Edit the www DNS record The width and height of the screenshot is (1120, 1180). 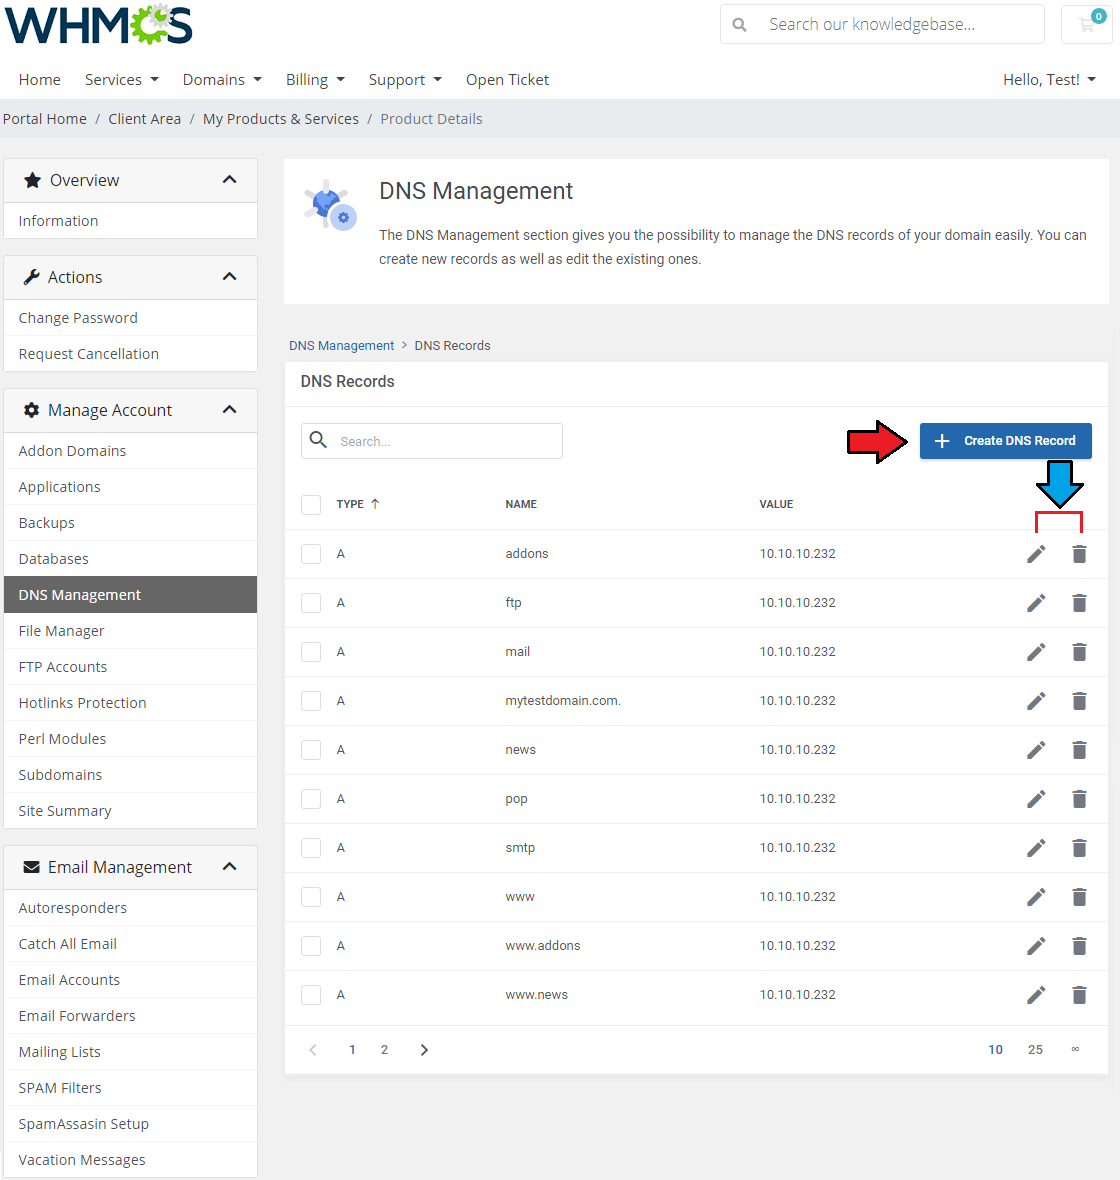[x=1036, y=896]
